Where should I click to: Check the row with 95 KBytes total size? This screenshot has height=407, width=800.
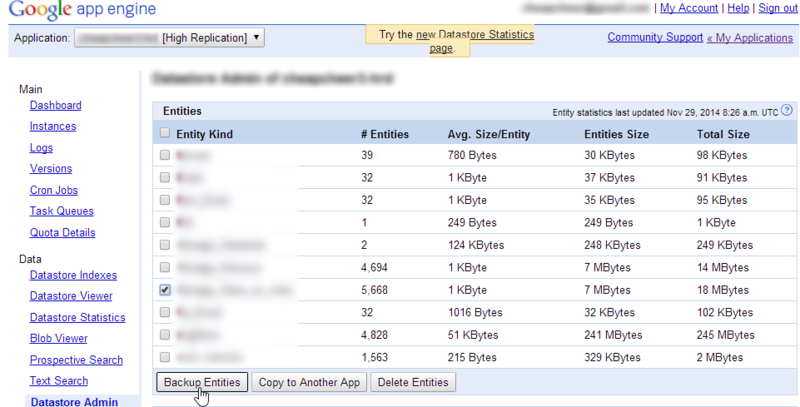click(x=164, y=199)
